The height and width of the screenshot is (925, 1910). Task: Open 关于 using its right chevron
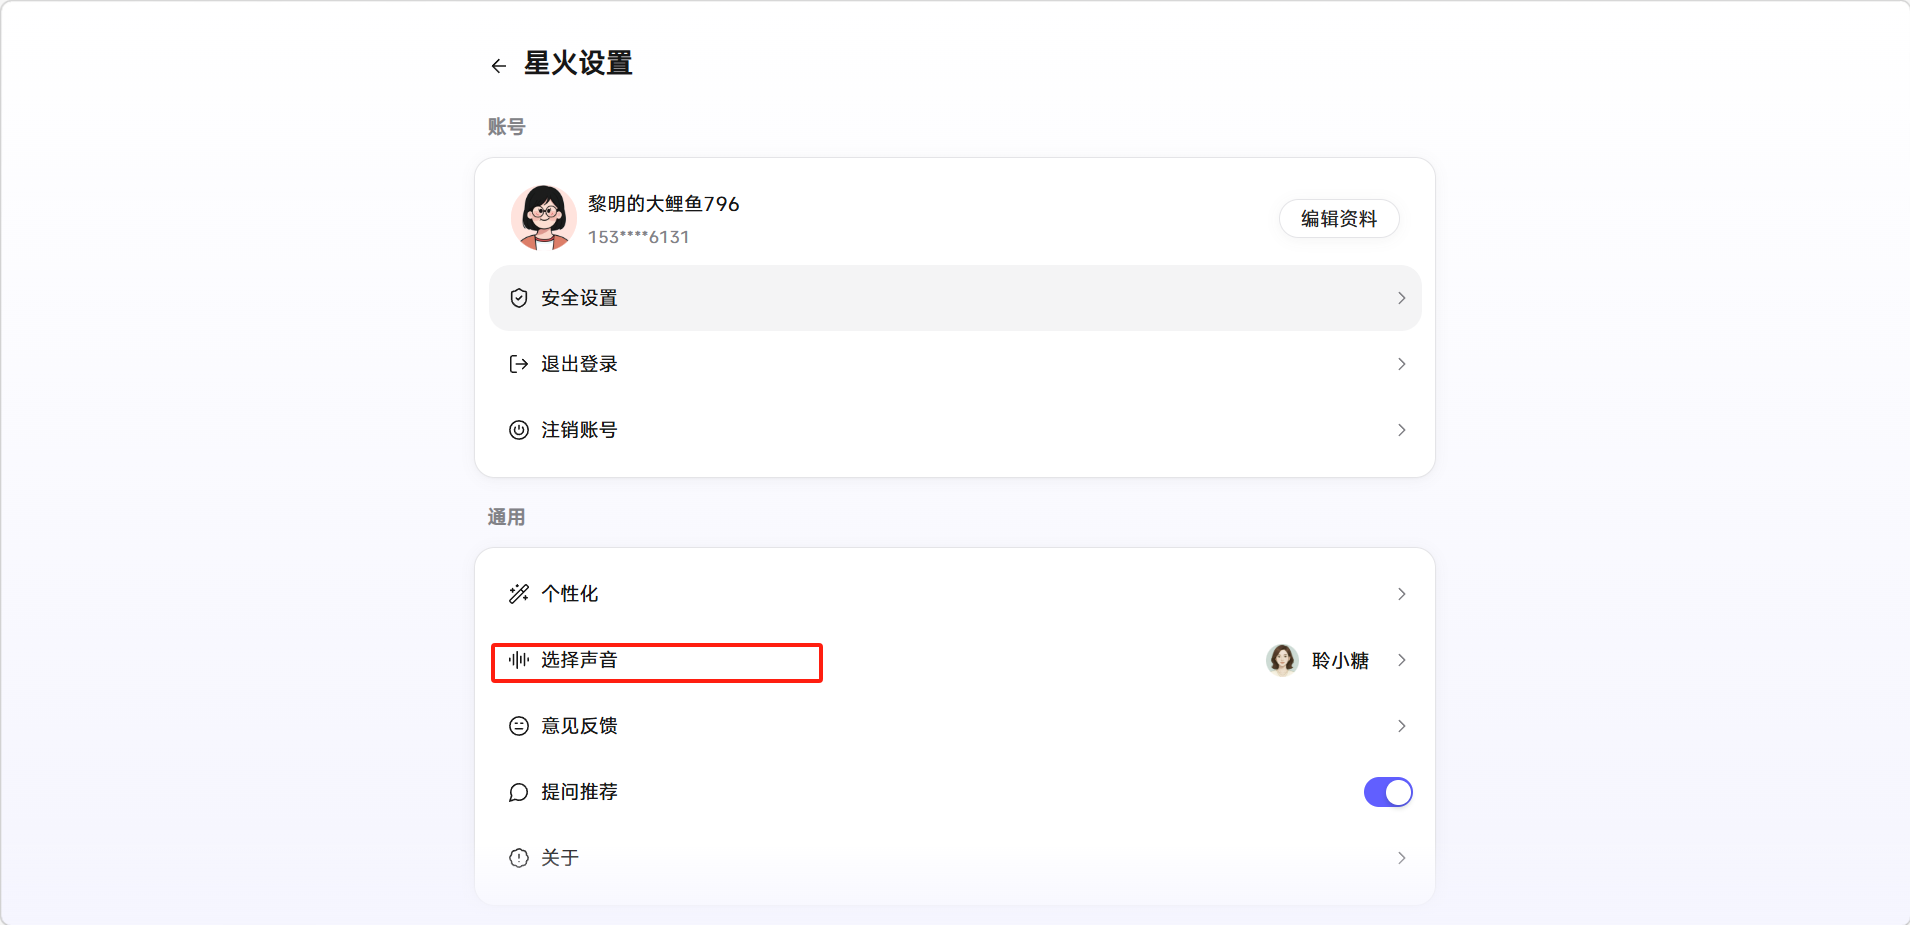coord(1401,858)
